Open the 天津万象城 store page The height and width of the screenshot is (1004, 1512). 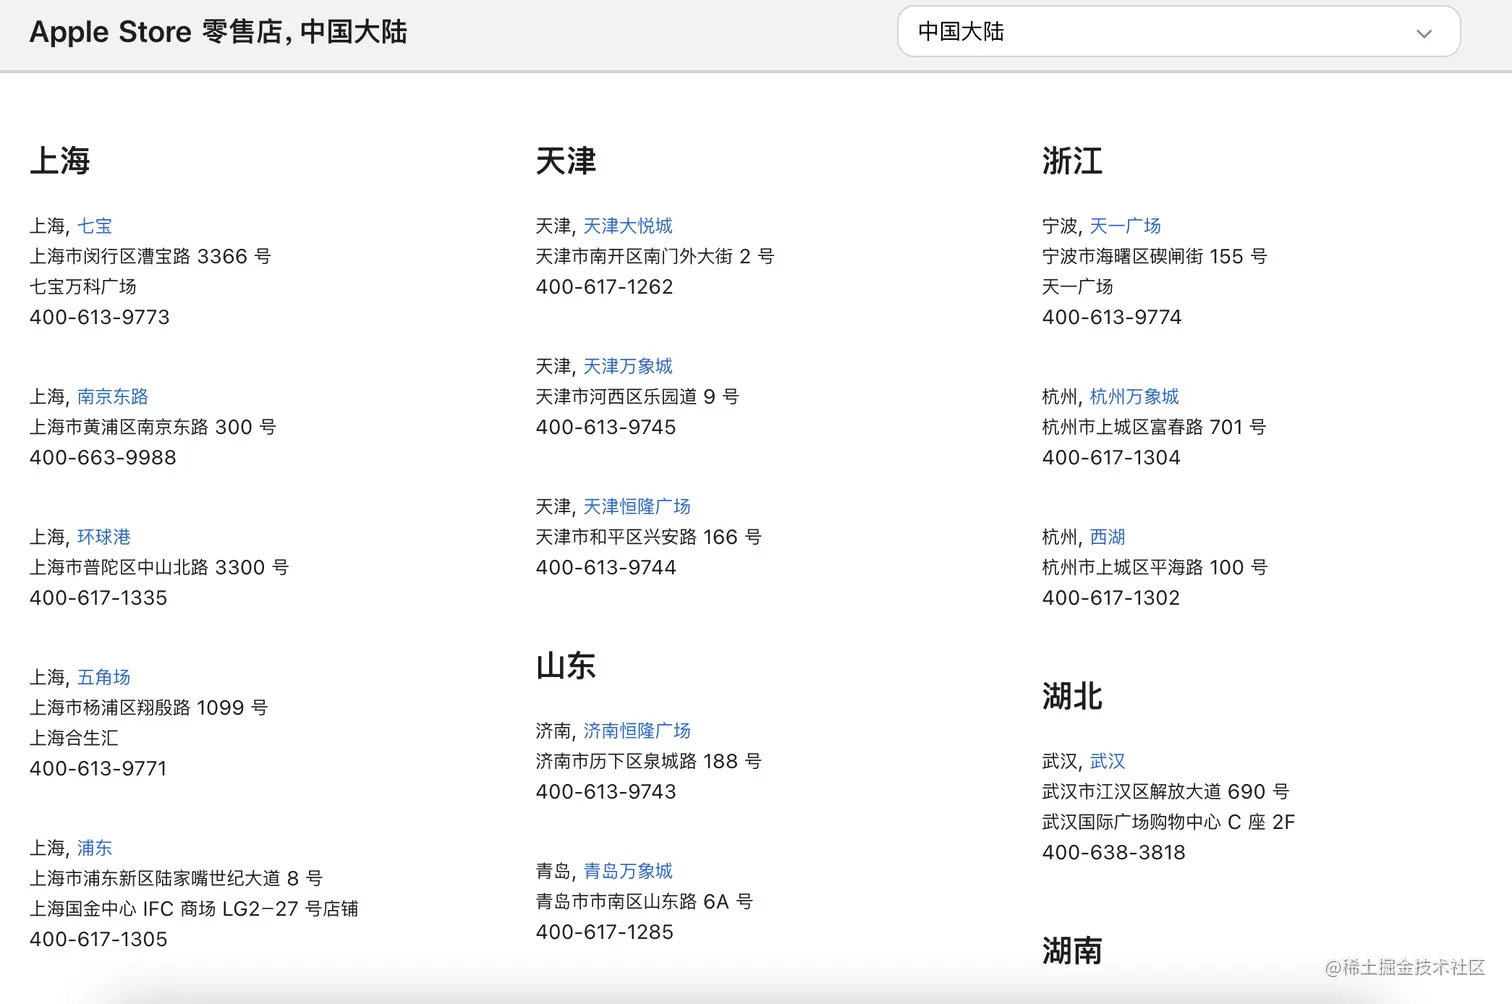click(x=627, y=366)
